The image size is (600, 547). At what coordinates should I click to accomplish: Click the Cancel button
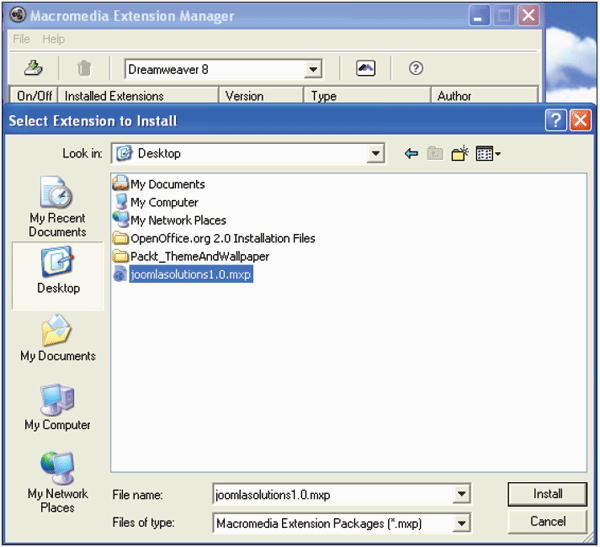(x=547, y=521)
